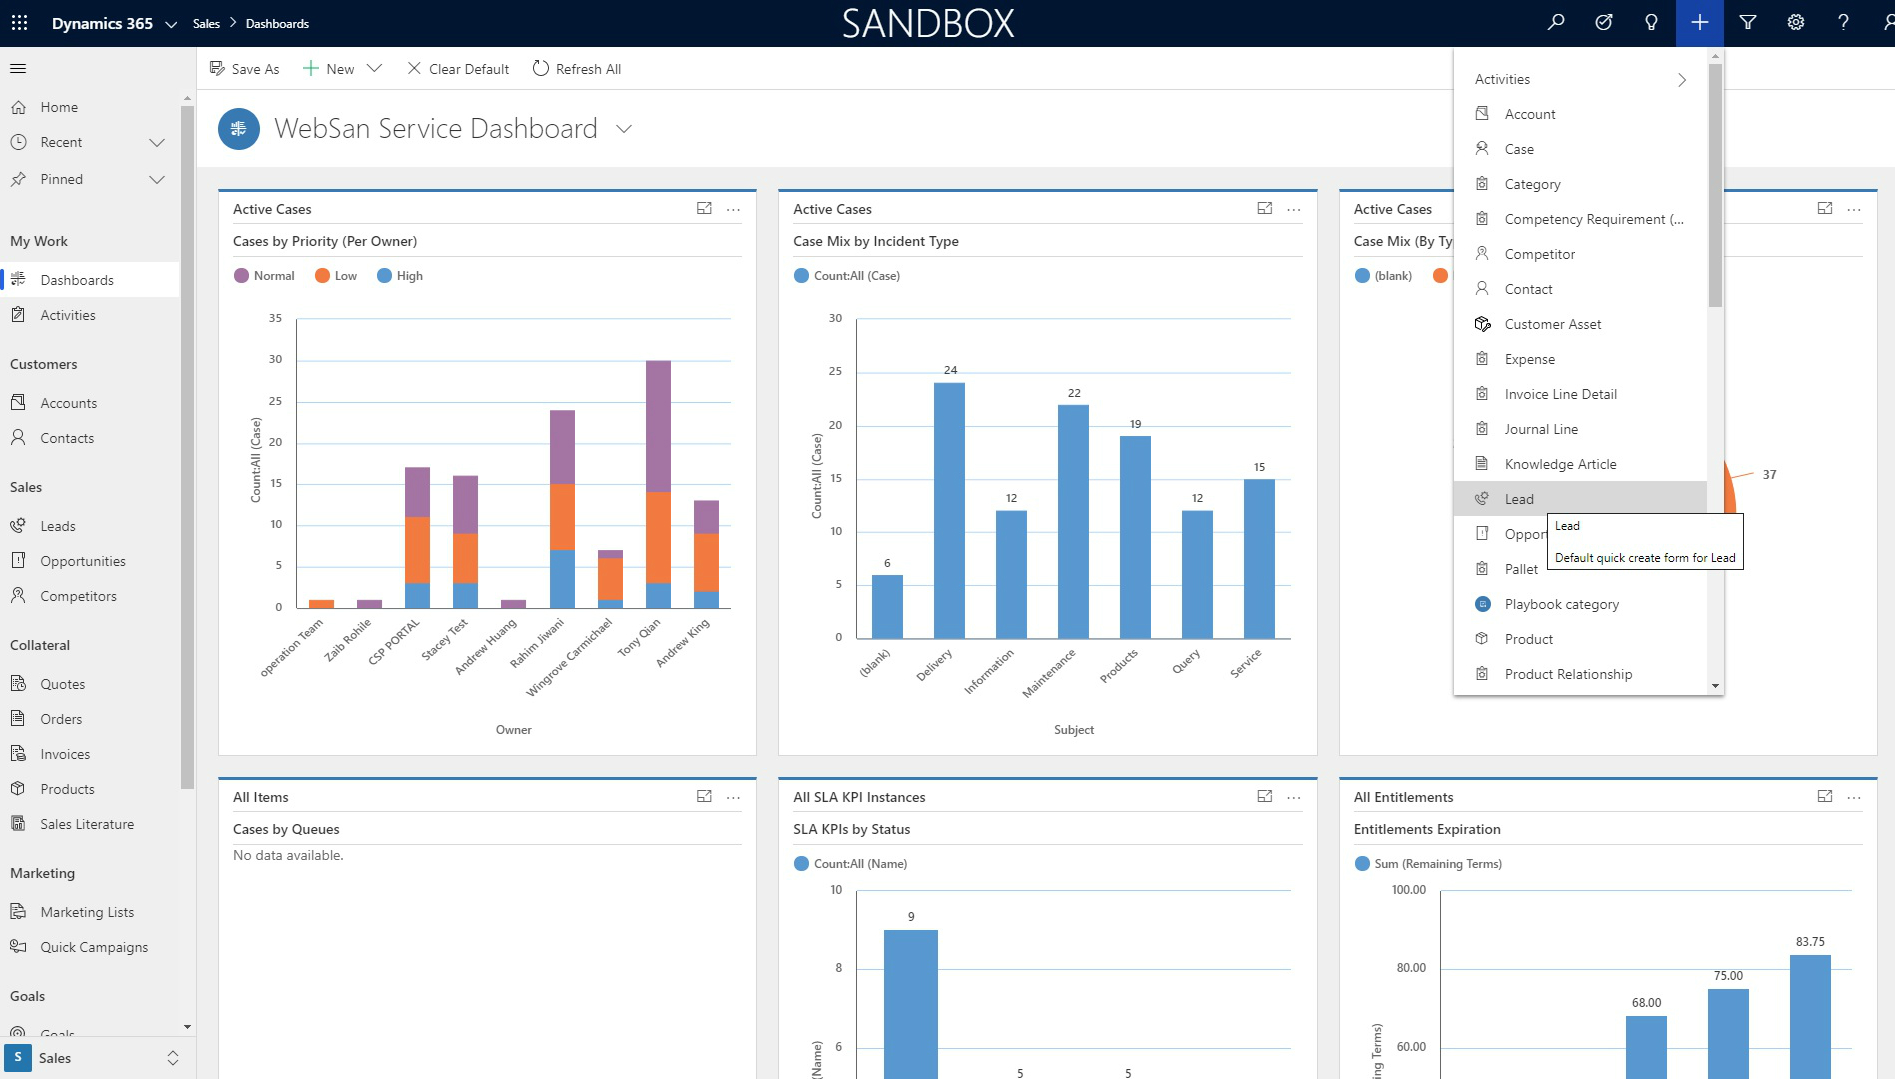Open the search magnifier icon in top bar
Screen dimensions: 1895x1079
[x=1556, y=22]
